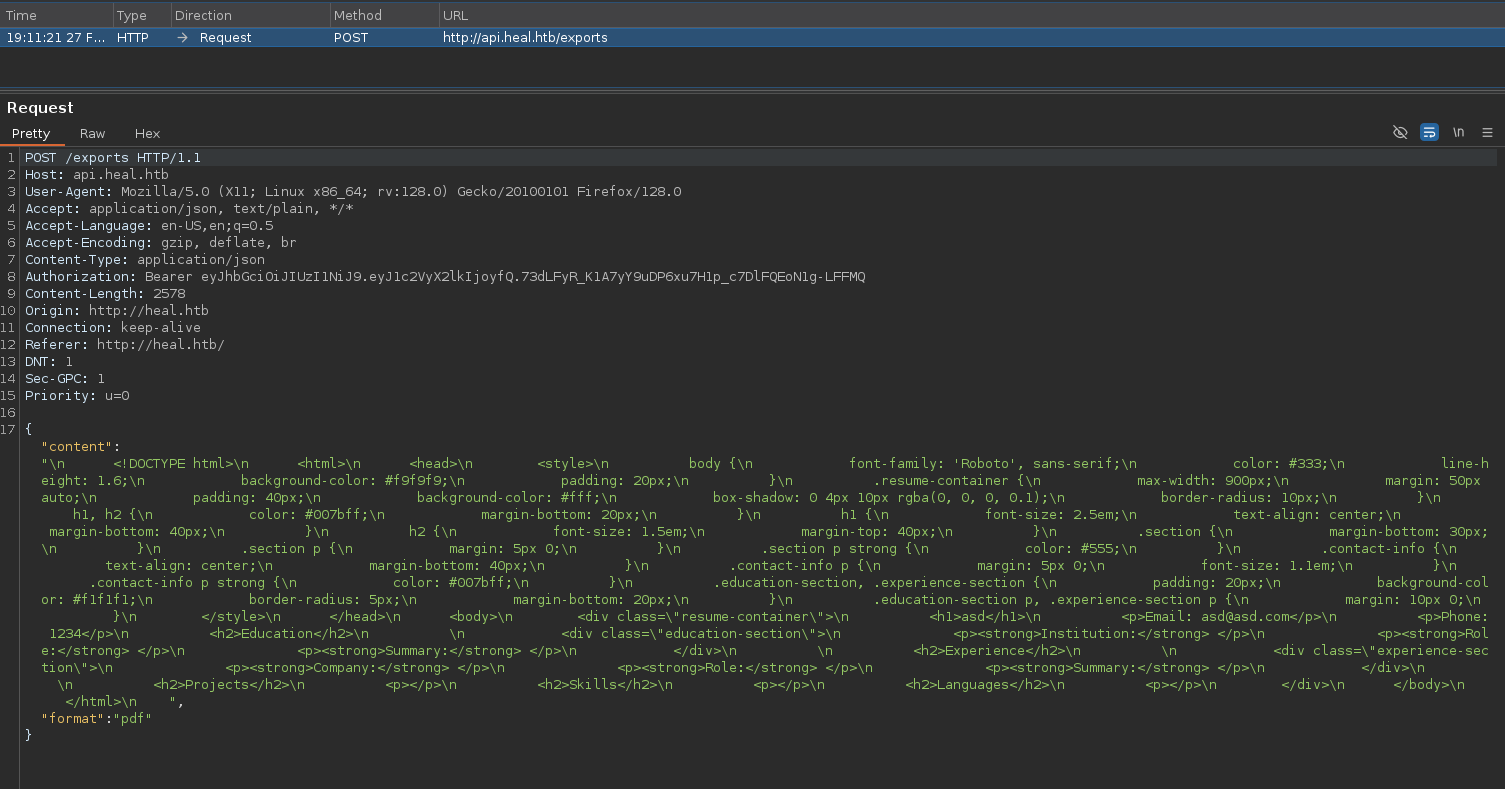
Task: Click the "format":"pdf" JSON value
Action: point(135,718)
